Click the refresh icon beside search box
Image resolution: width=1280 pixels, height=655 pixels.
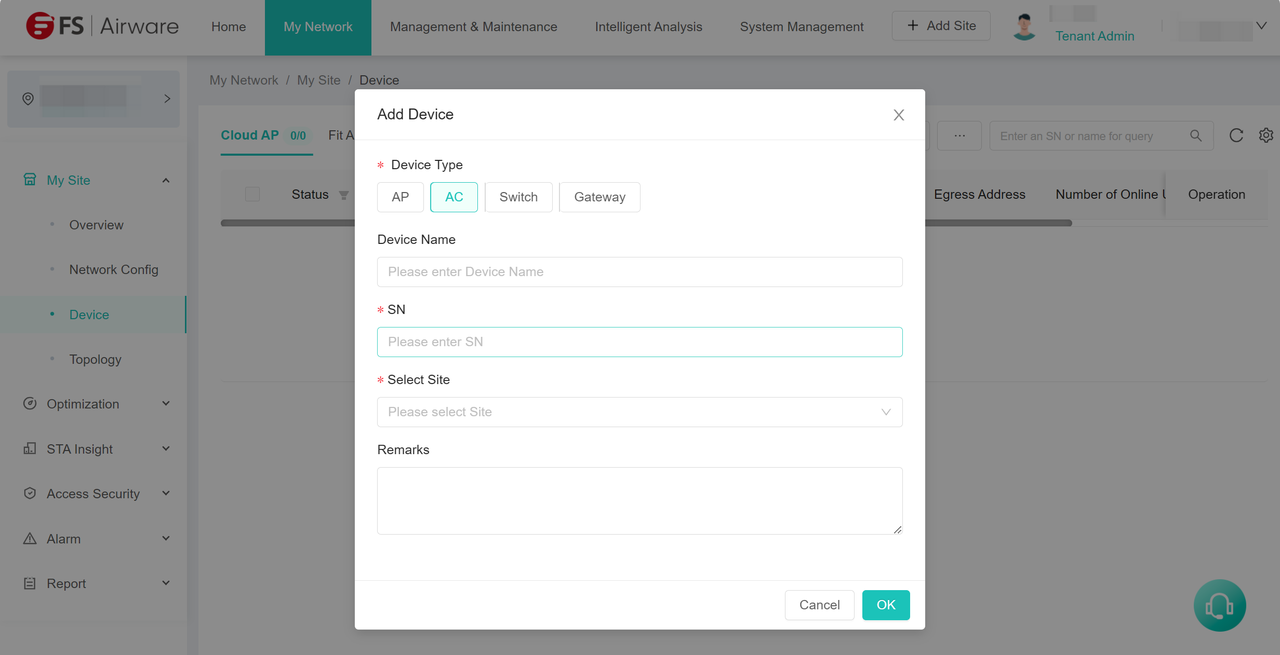[1236, 135]
